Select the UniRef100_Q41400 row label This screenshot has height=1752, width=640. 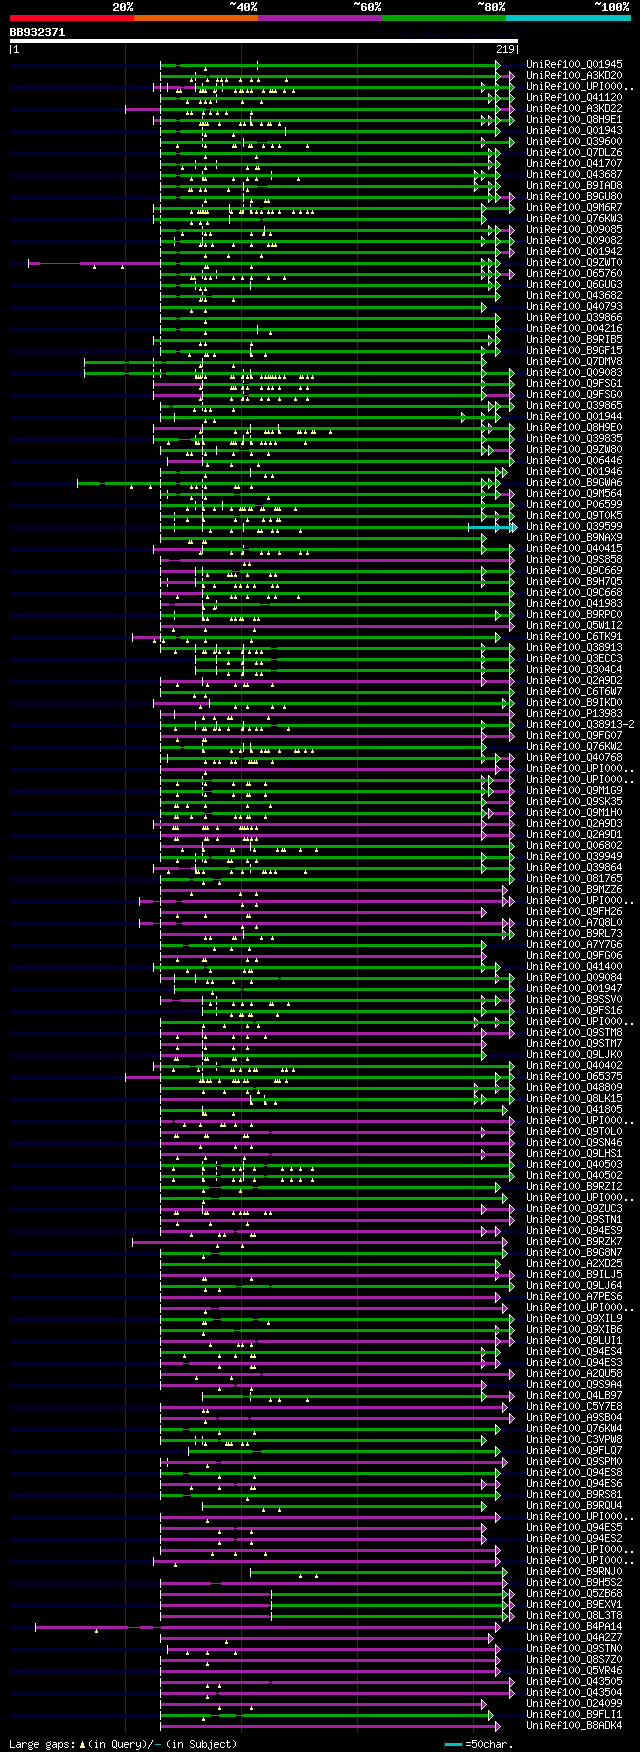point(574,967)
